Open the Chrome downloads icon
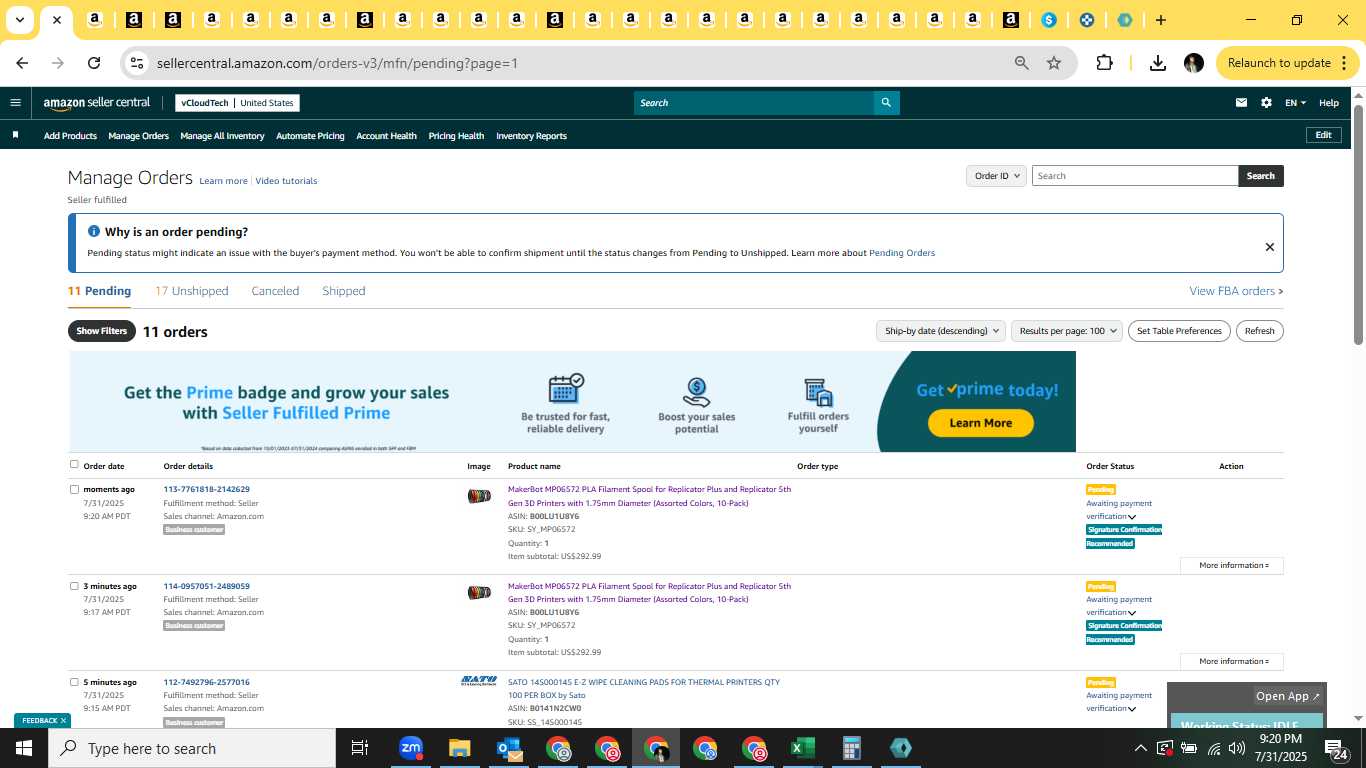The width and height of the screenshot is (1366, 768). coord(1158,63)
